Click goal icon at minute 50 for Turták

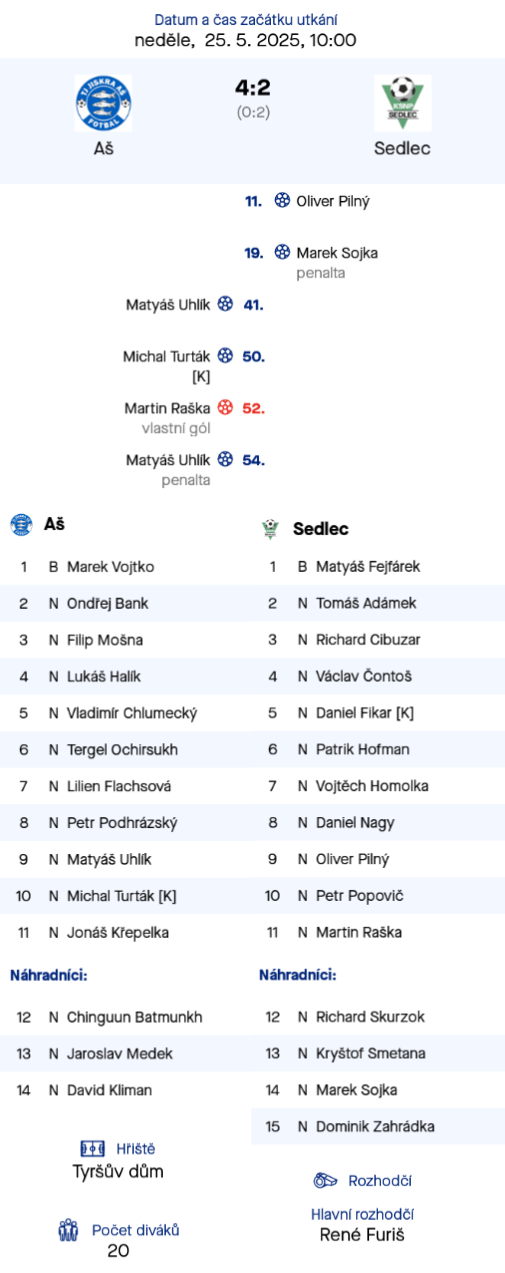click(225, 356)
